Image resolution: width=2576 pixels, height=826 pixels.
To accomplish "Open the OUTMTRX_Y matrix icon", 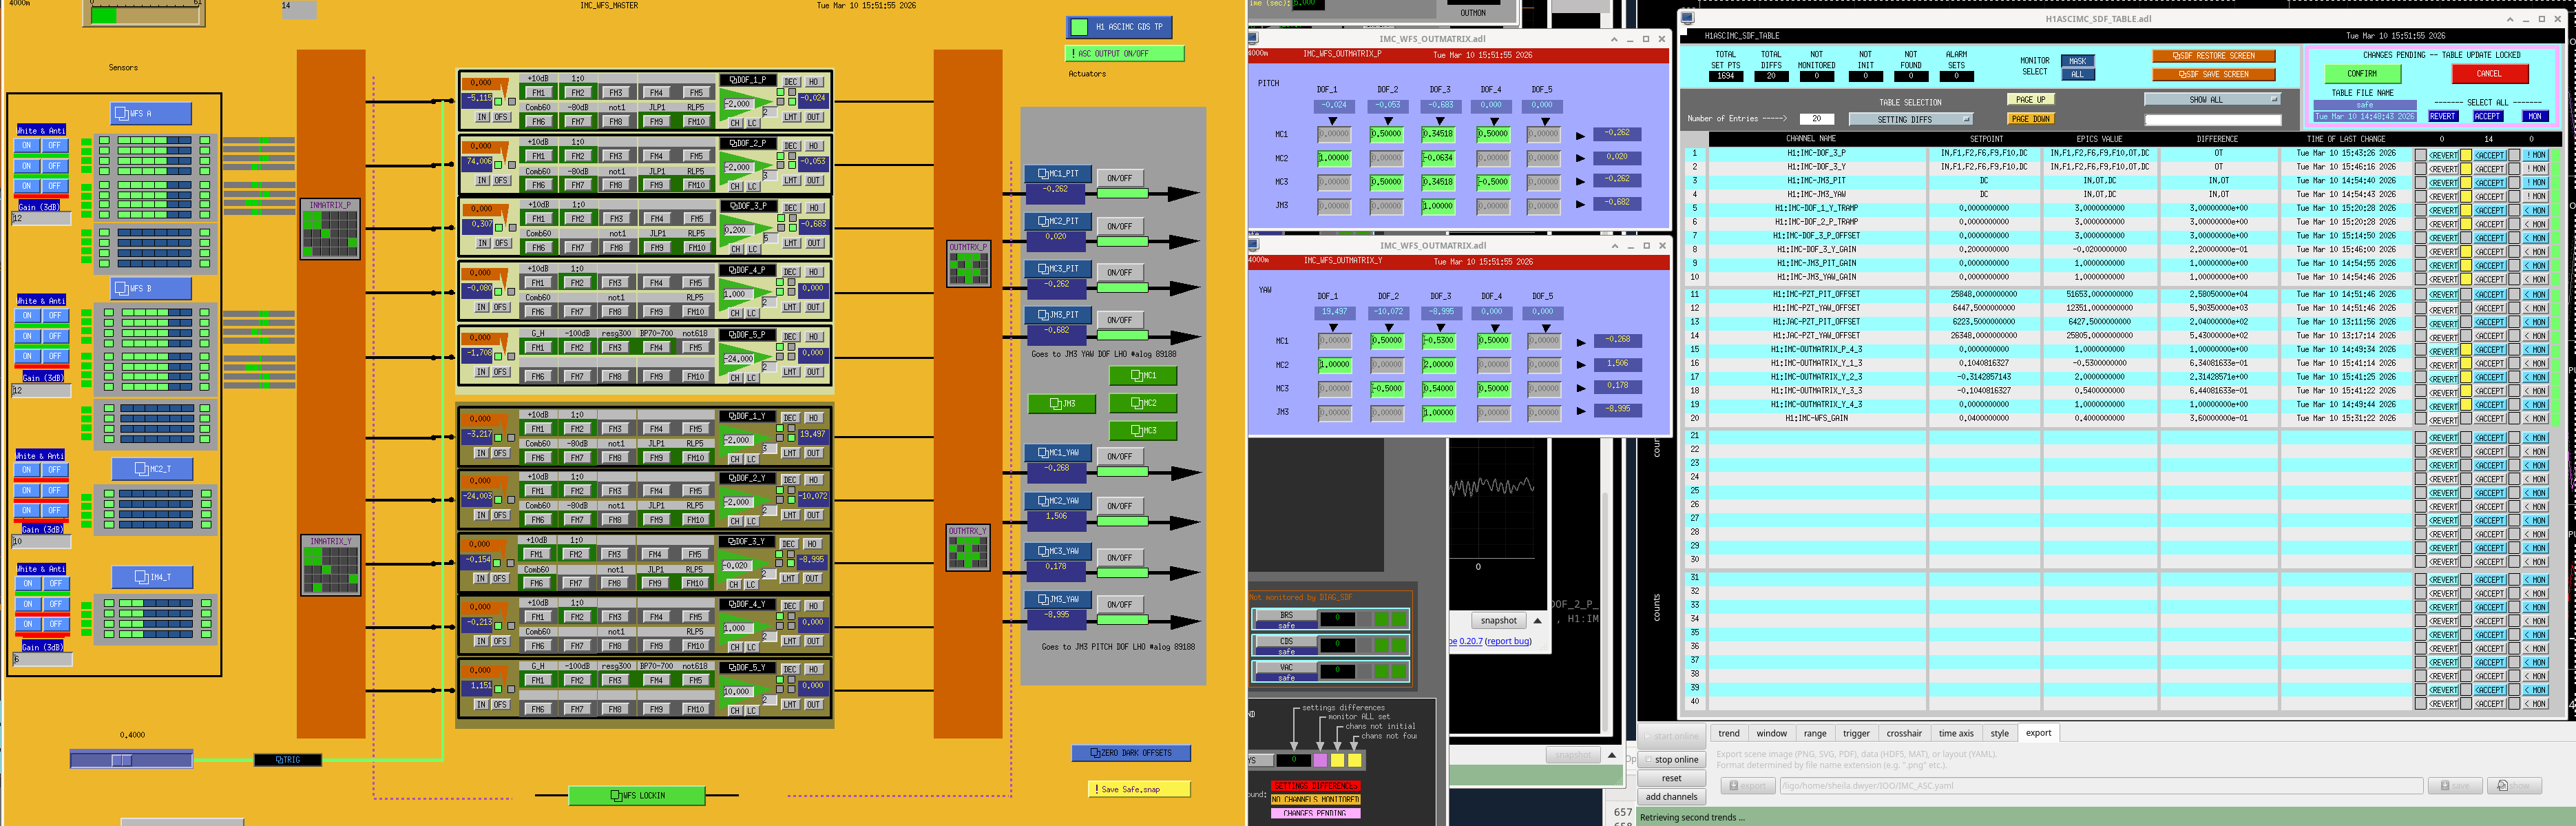I will tap(968, 548).
